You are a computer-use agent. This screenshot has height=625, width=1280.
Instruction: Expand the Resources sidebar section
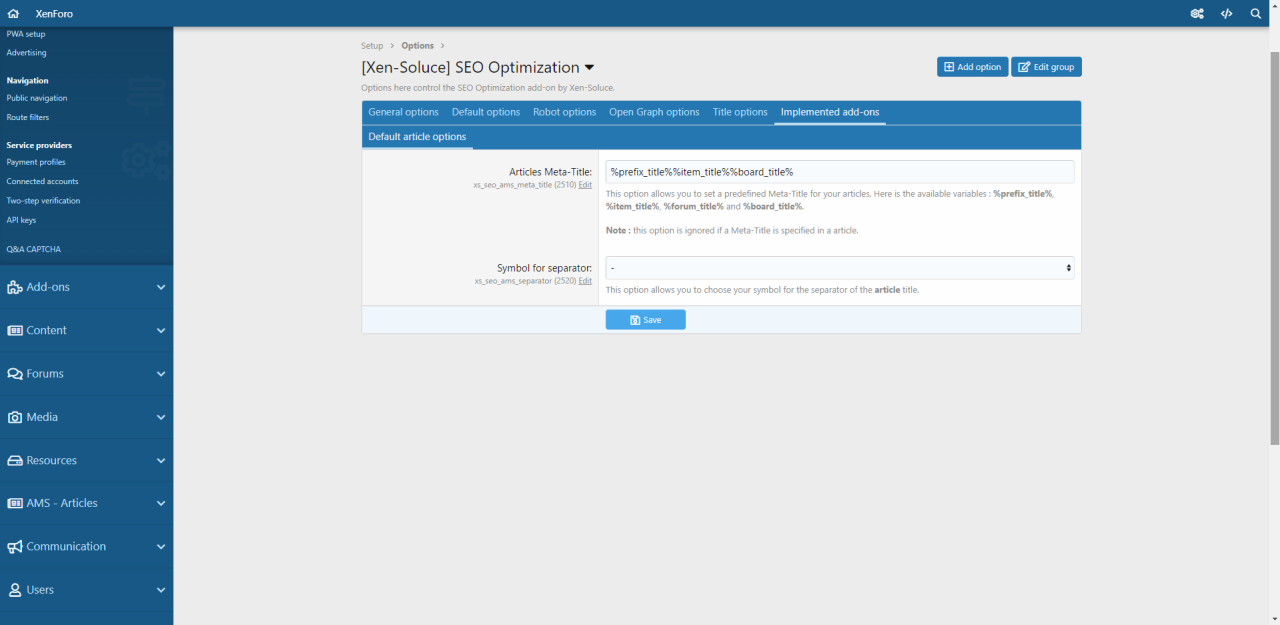pyautogui.click(x=160, y=461)
